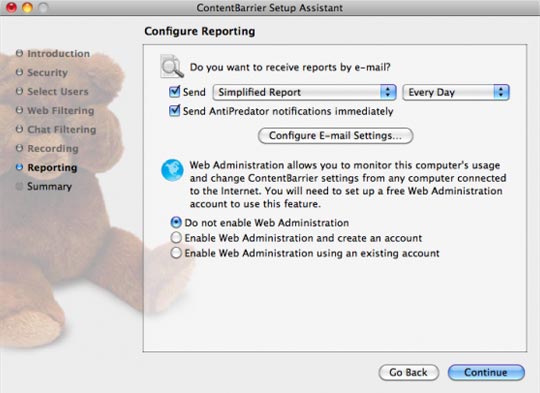Toggle Send AntiPredator notifications immediately checkbox
540x393 pixels.
(175, 111)
